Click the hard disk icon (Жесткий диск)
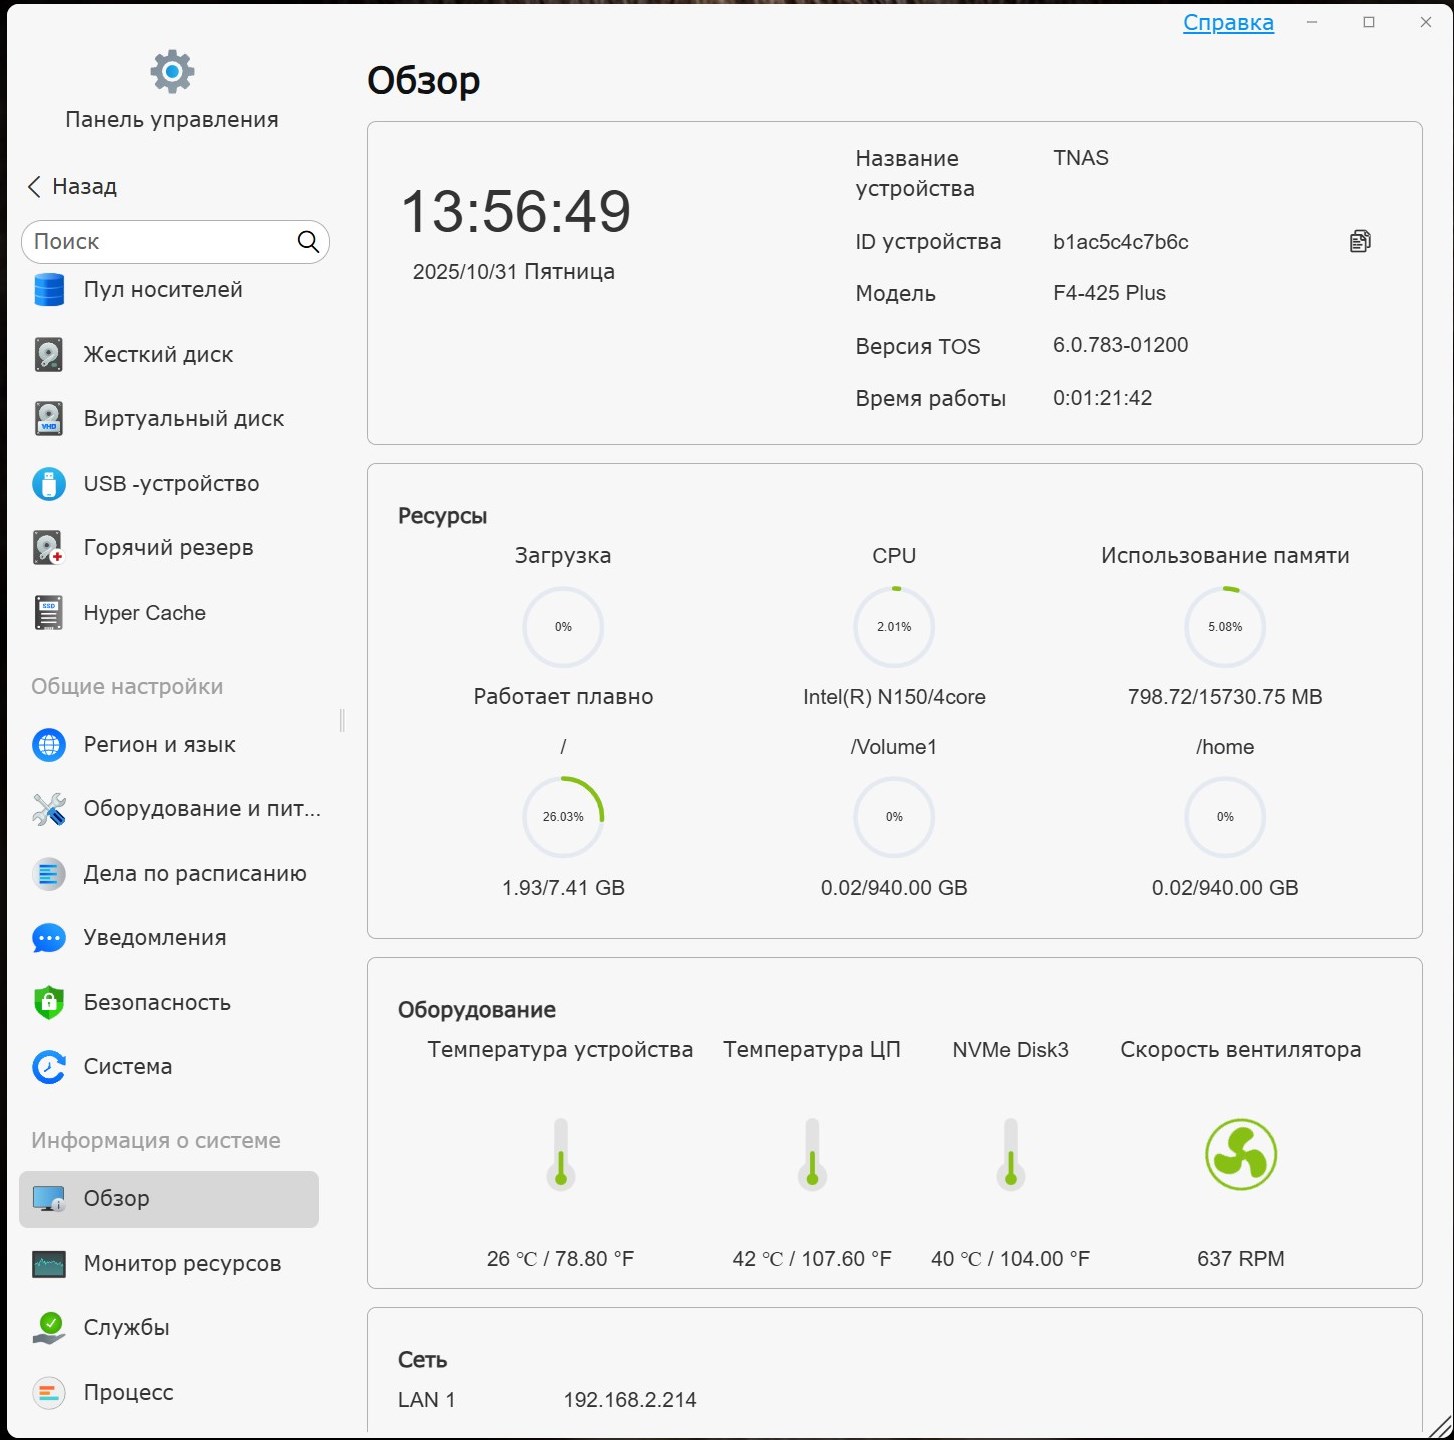1454x1440 pixels. tap(49, 354)
